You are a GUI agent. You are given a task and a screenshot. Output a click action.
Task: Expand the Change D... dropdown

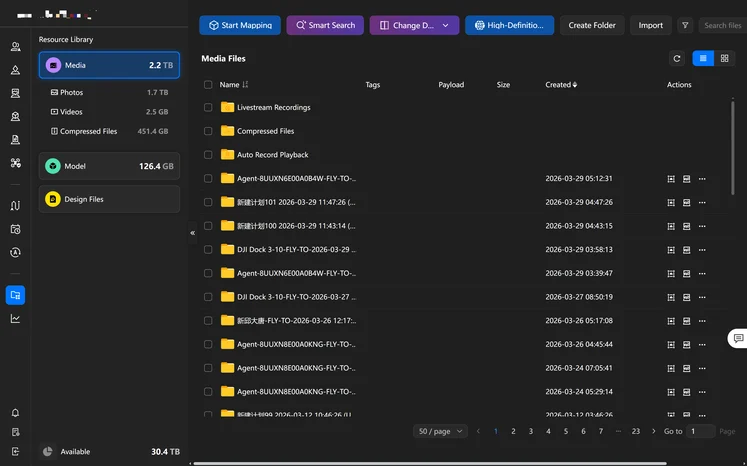pyautogui.click(x=414, y=25)
